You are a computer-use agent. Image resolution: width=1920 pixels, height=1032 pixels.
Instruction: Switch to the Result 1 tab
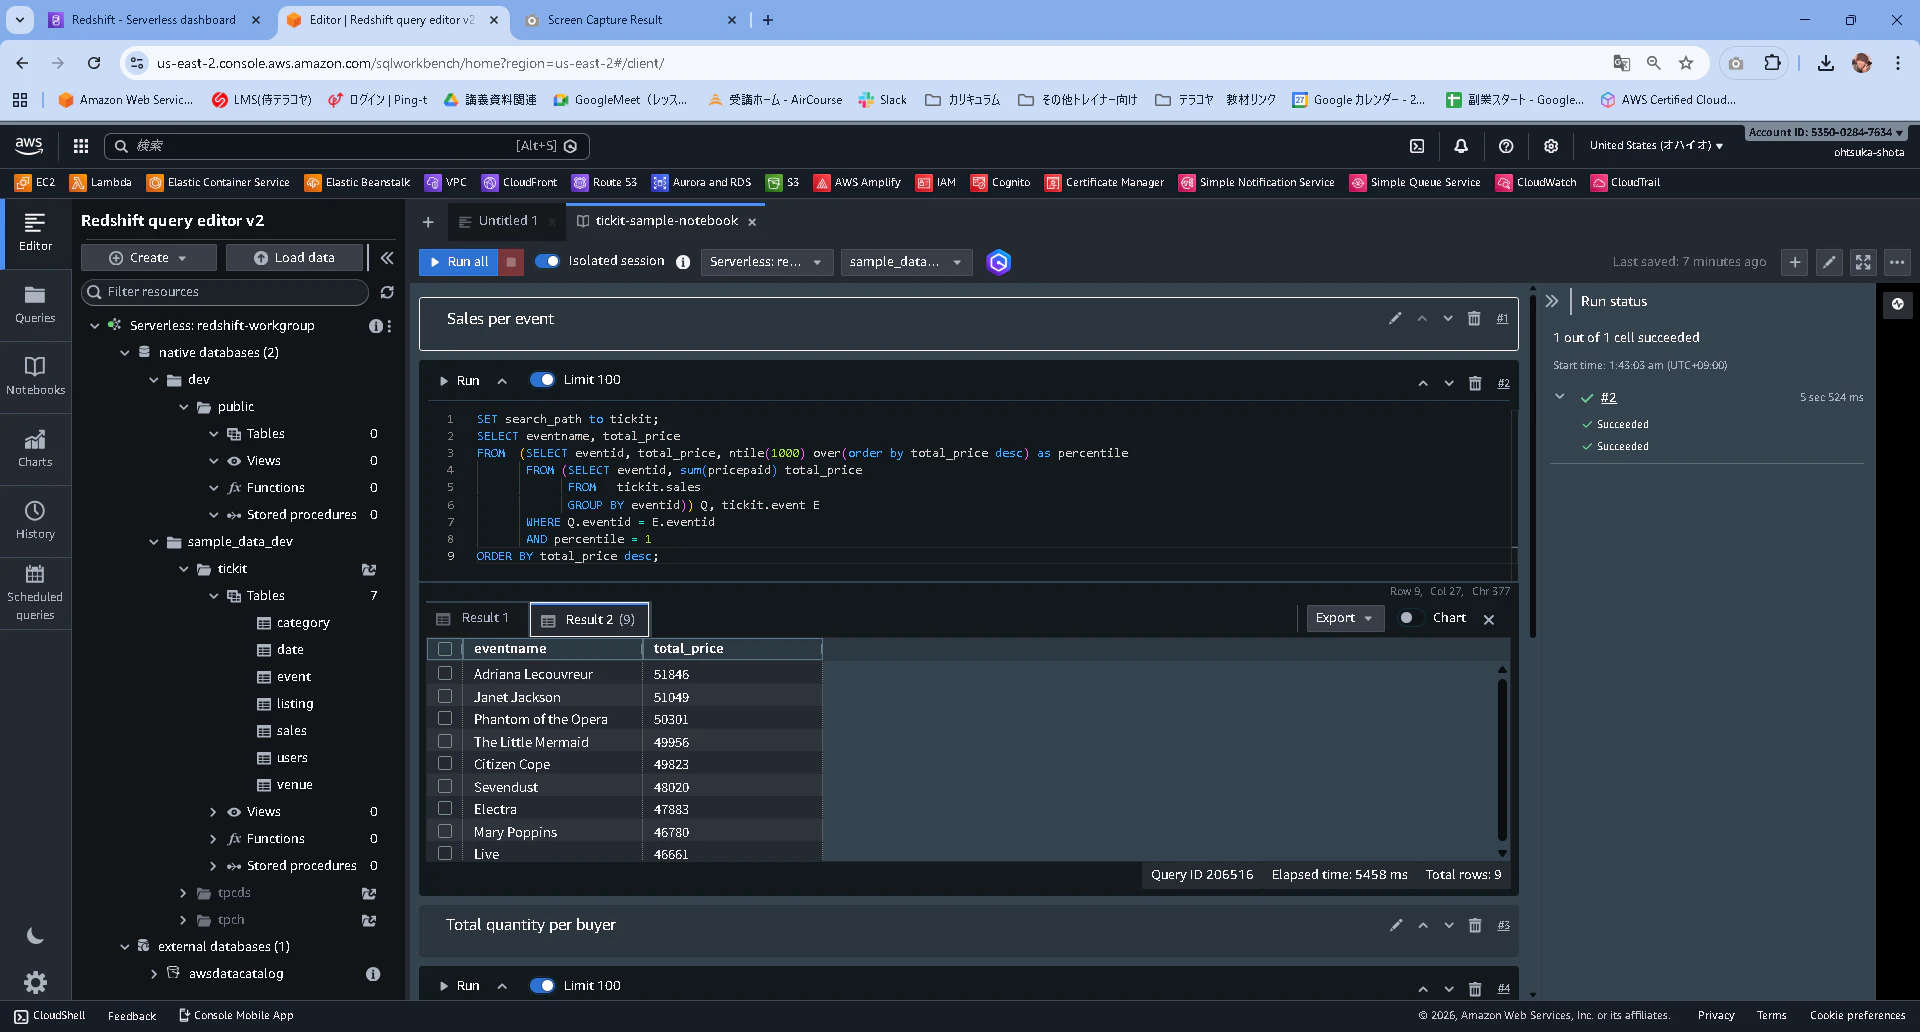pos(476,618)
